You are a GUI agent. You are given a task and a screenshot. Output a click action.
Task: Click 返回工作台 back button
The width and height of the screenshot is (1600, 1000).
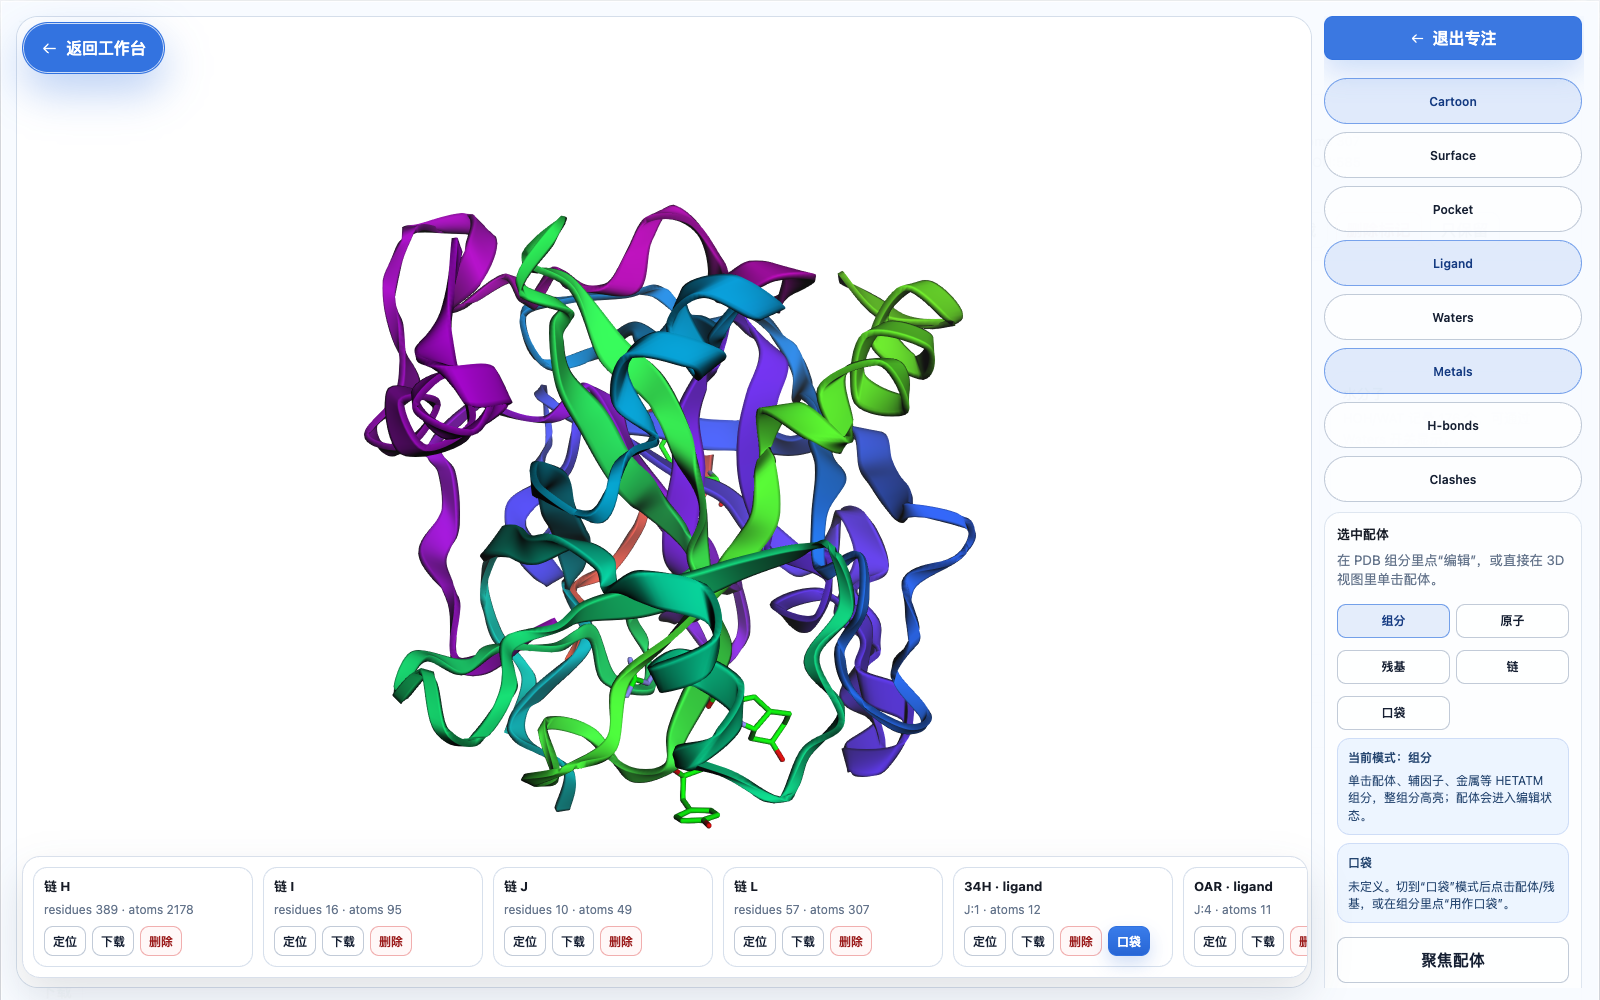[x=93, y=48]
